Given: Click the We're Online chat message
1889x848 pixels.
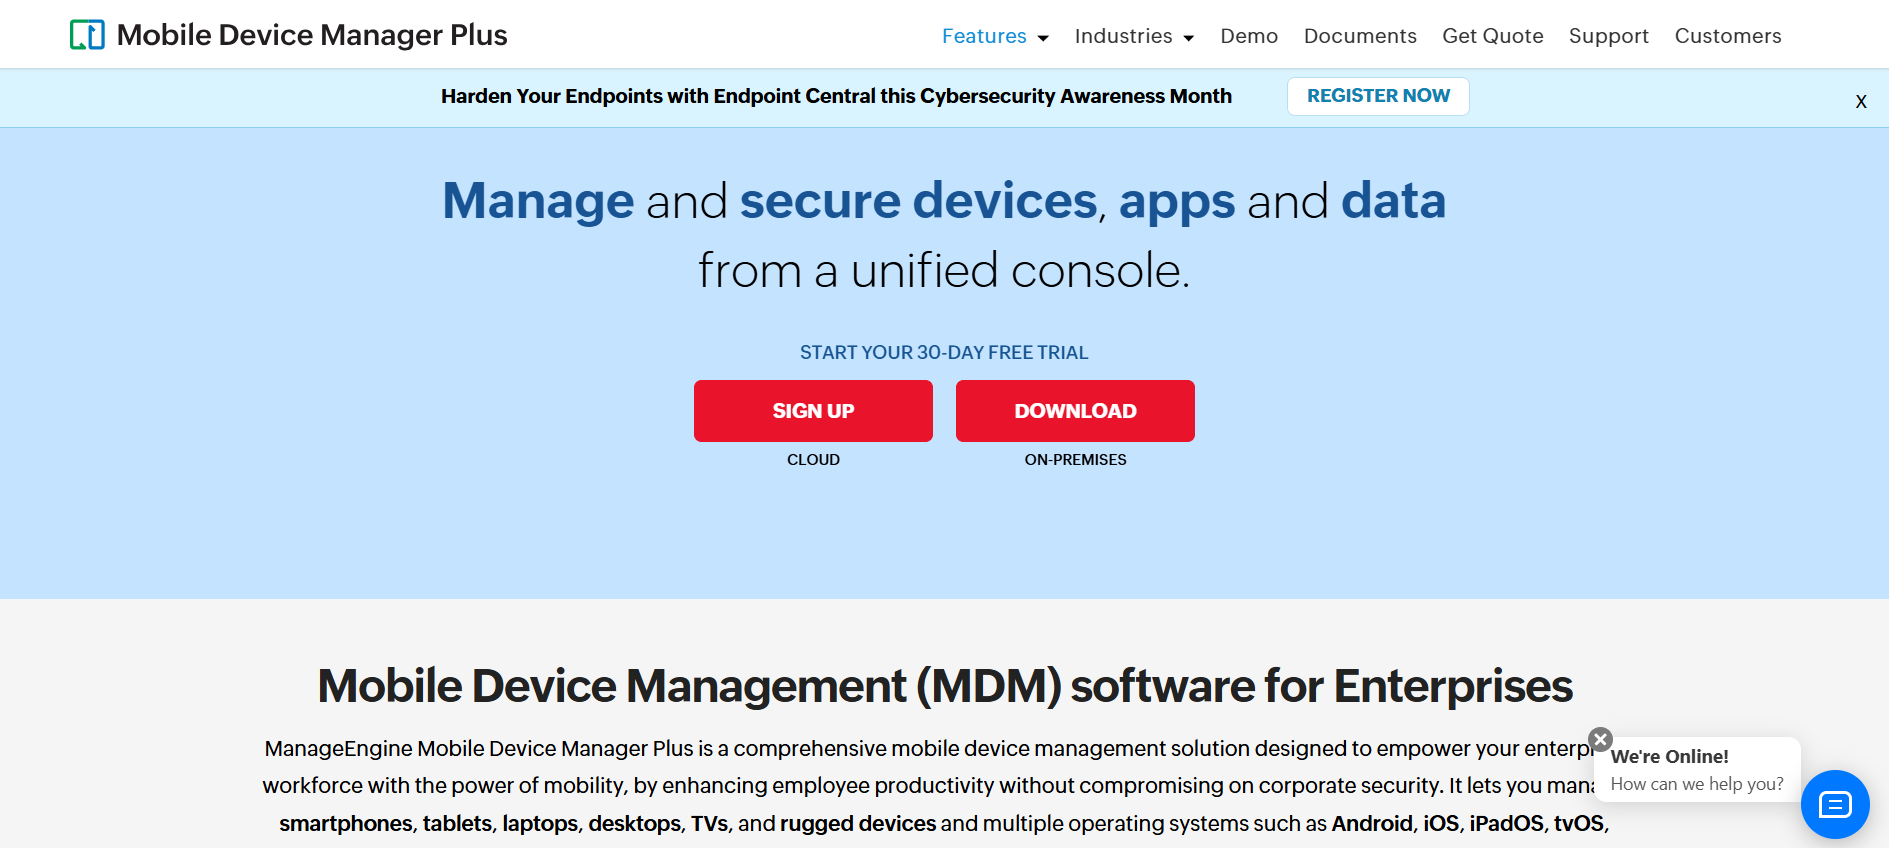Looking at the screenshot, I should (x=1697, y=770).
